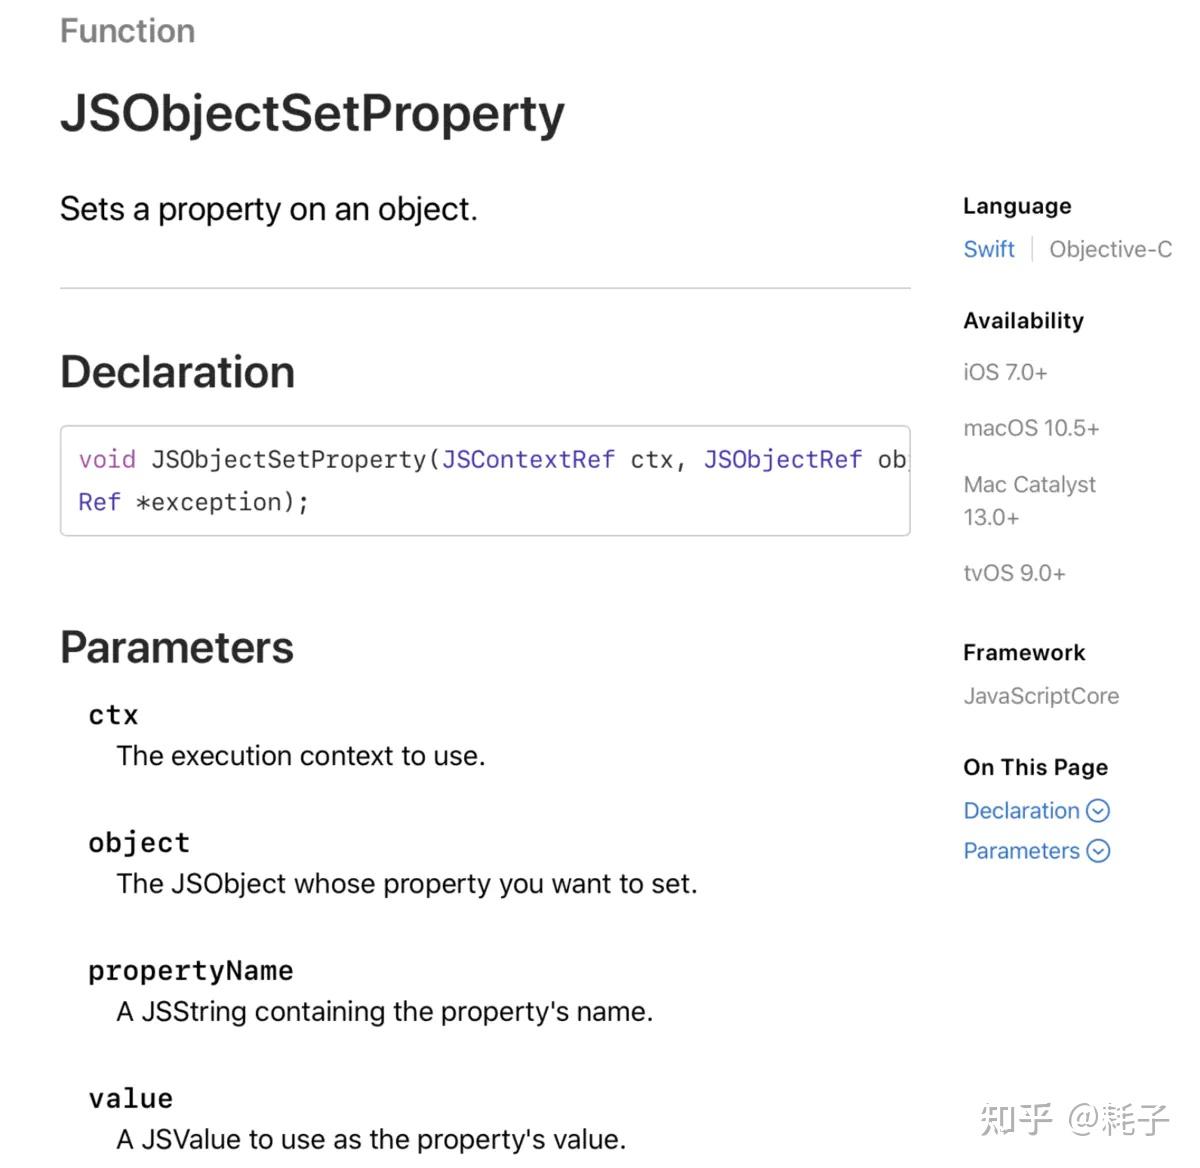Select the tvOS 9.0+ availability entry
This screenshot has height=1168, width=1200.
tap(1014, 573)
